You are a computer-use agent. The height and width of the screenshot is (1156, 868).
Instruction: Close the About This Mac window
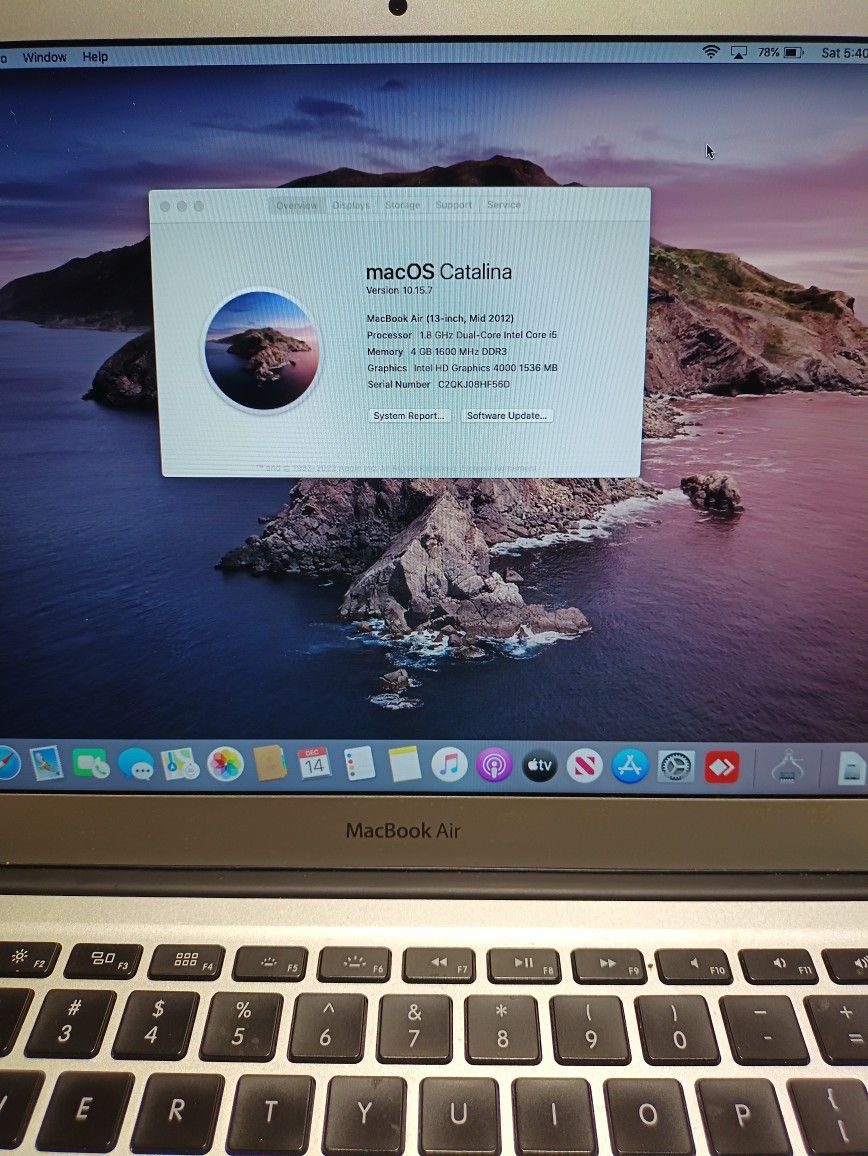[x=165, y=206]
